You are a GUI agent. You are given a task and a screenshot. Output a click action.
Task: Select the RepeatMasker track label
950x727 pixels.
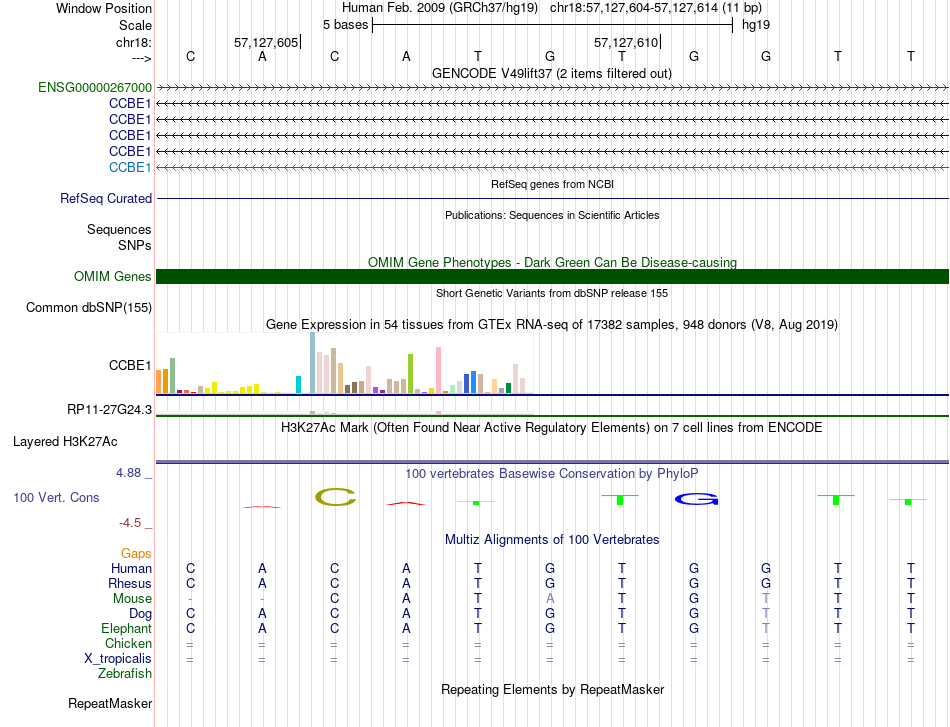pyautogui.click(x=110, y=703)
